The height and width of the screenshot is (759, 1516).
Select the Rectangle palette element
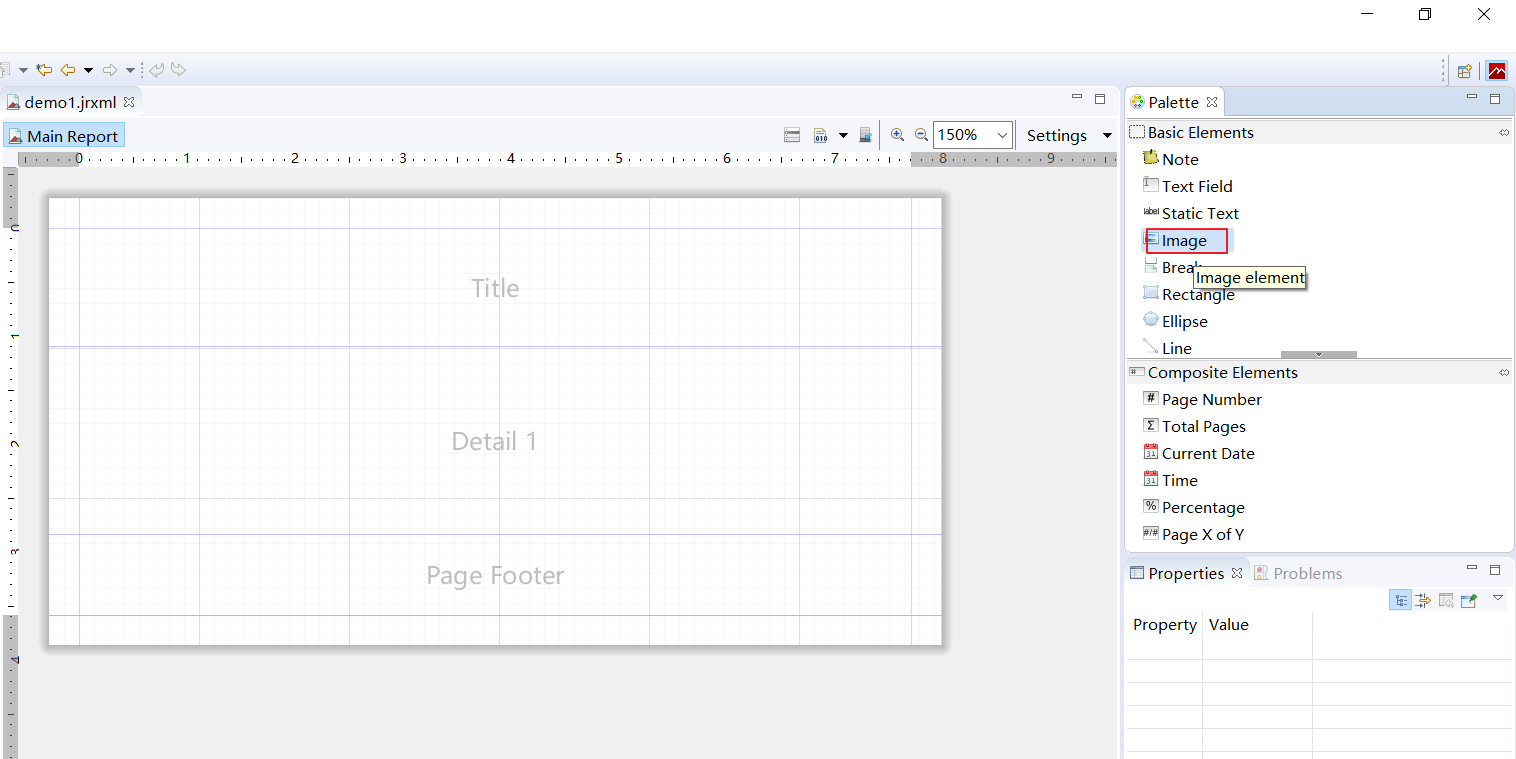click(x=1189, y=294)
